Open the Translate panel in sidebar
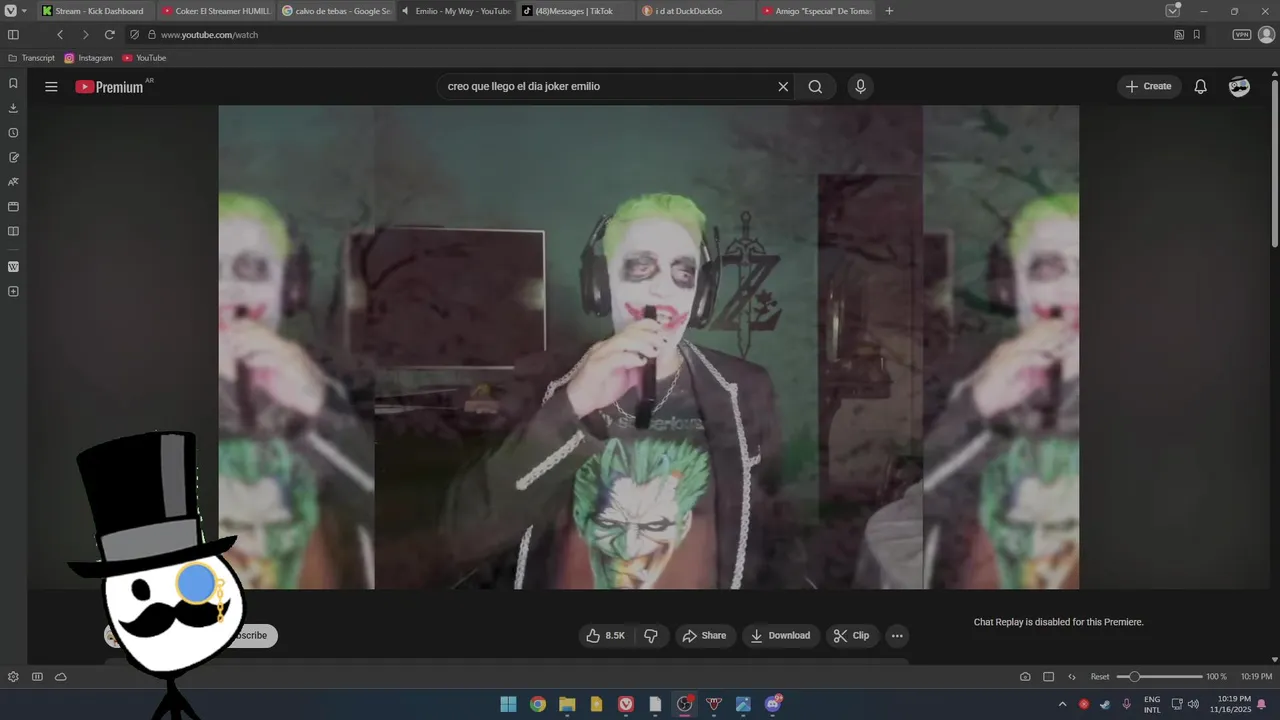 click(x=13, y=182)
